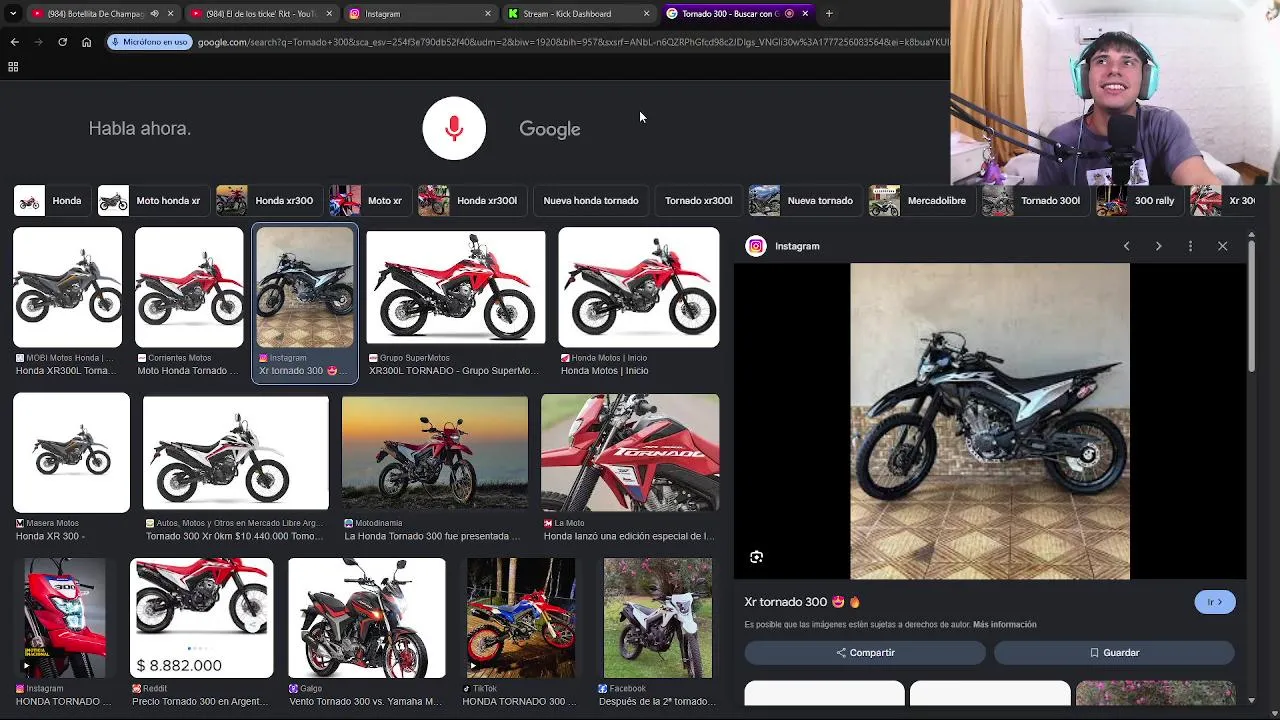This screenshot has width=1280, height=720.
Task: Select the 'Tornado 300l' filter chip
Action: [1035, 201]
